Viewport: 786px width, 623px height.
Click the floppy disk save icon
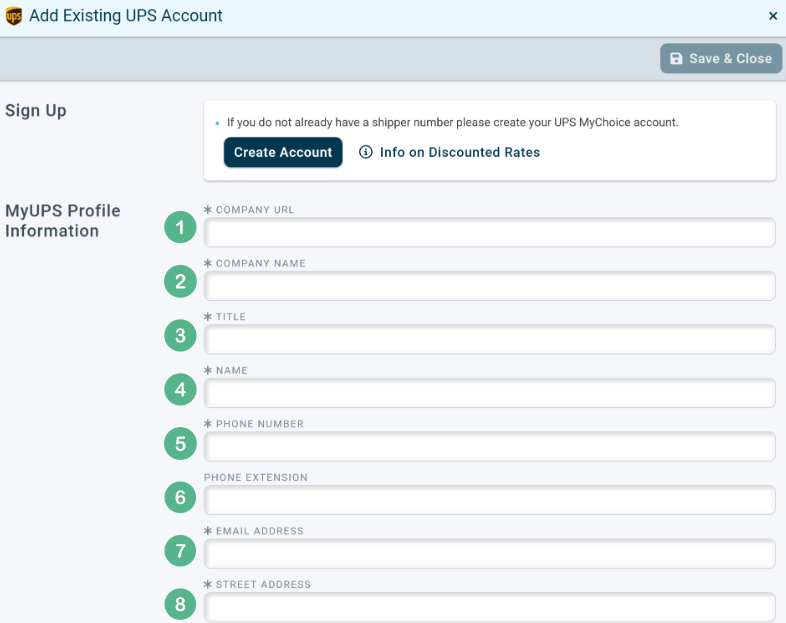[x=676, y=59]
